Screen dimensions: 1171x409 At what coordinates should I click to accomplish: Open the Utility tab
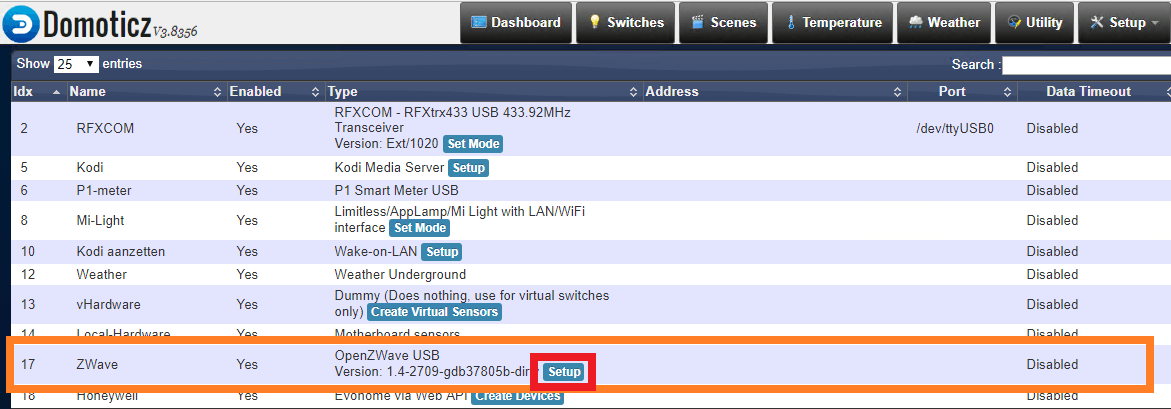point(1035,22)
